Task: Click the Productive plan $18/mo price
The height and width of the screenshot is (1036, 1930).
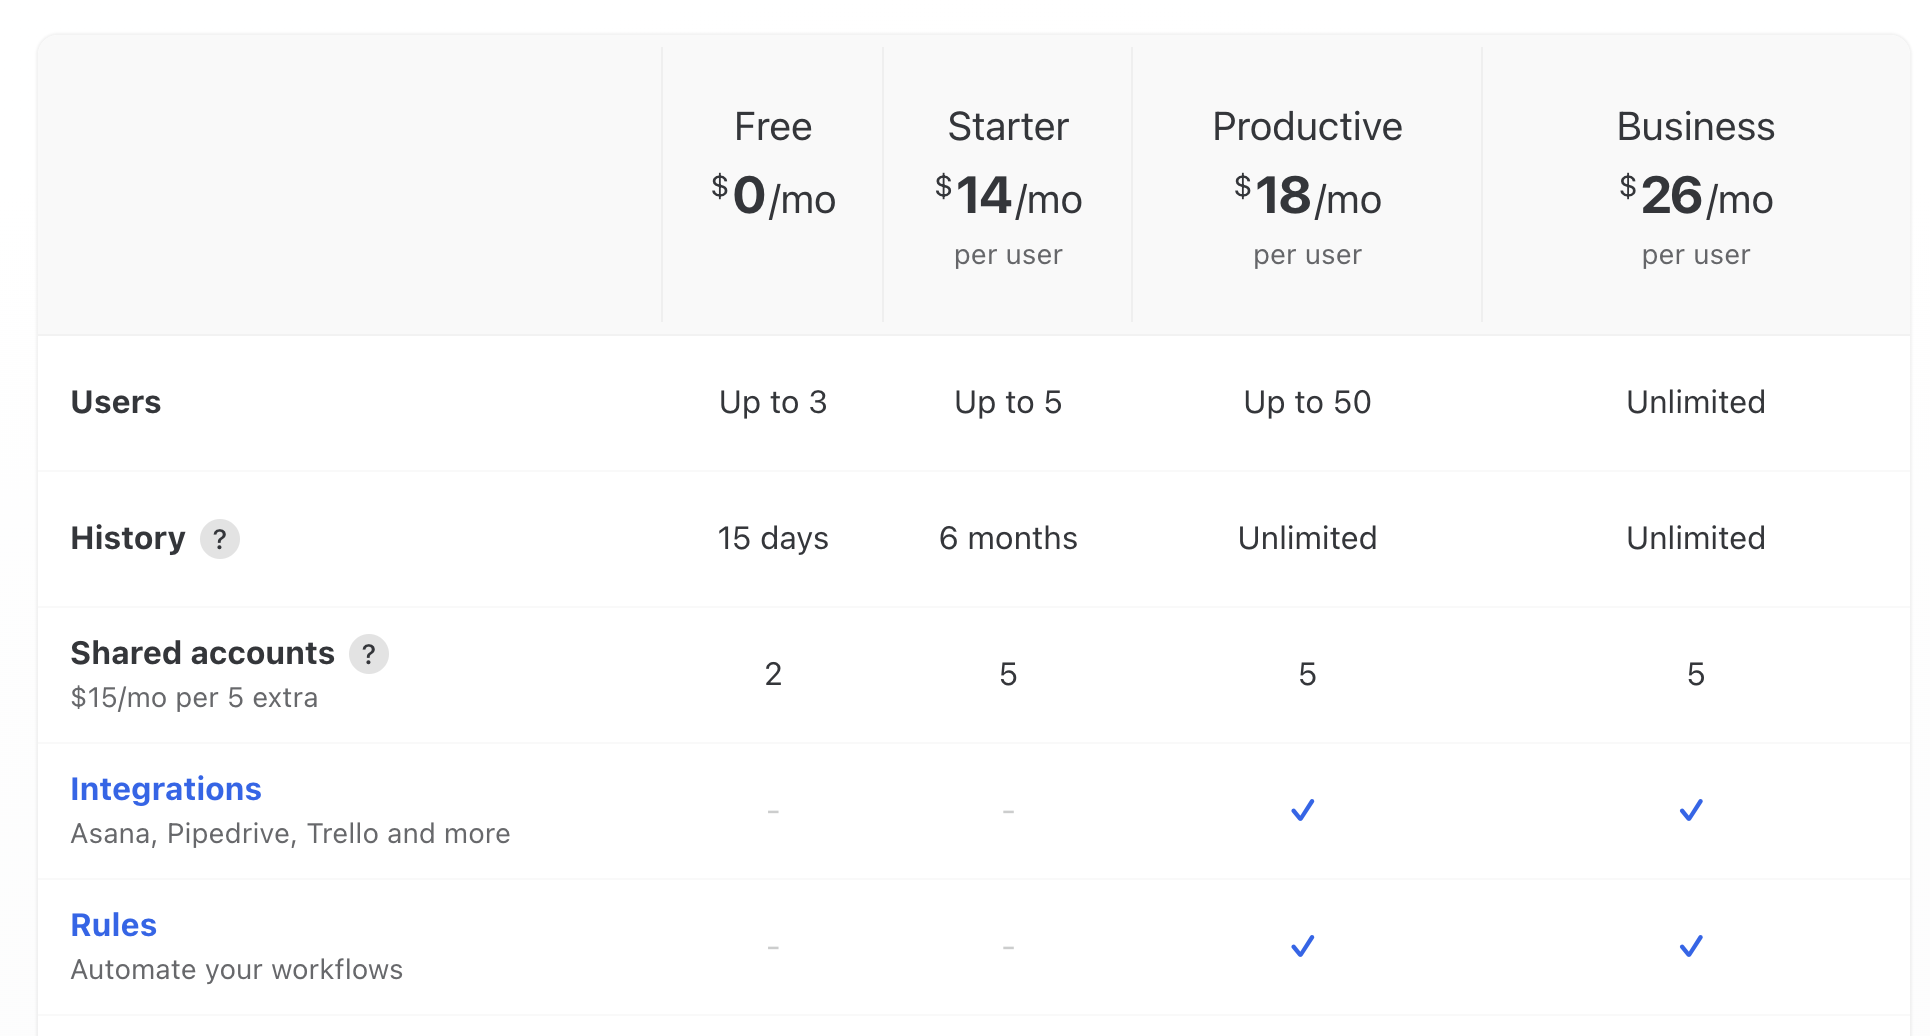Action: pos(1308,197)
